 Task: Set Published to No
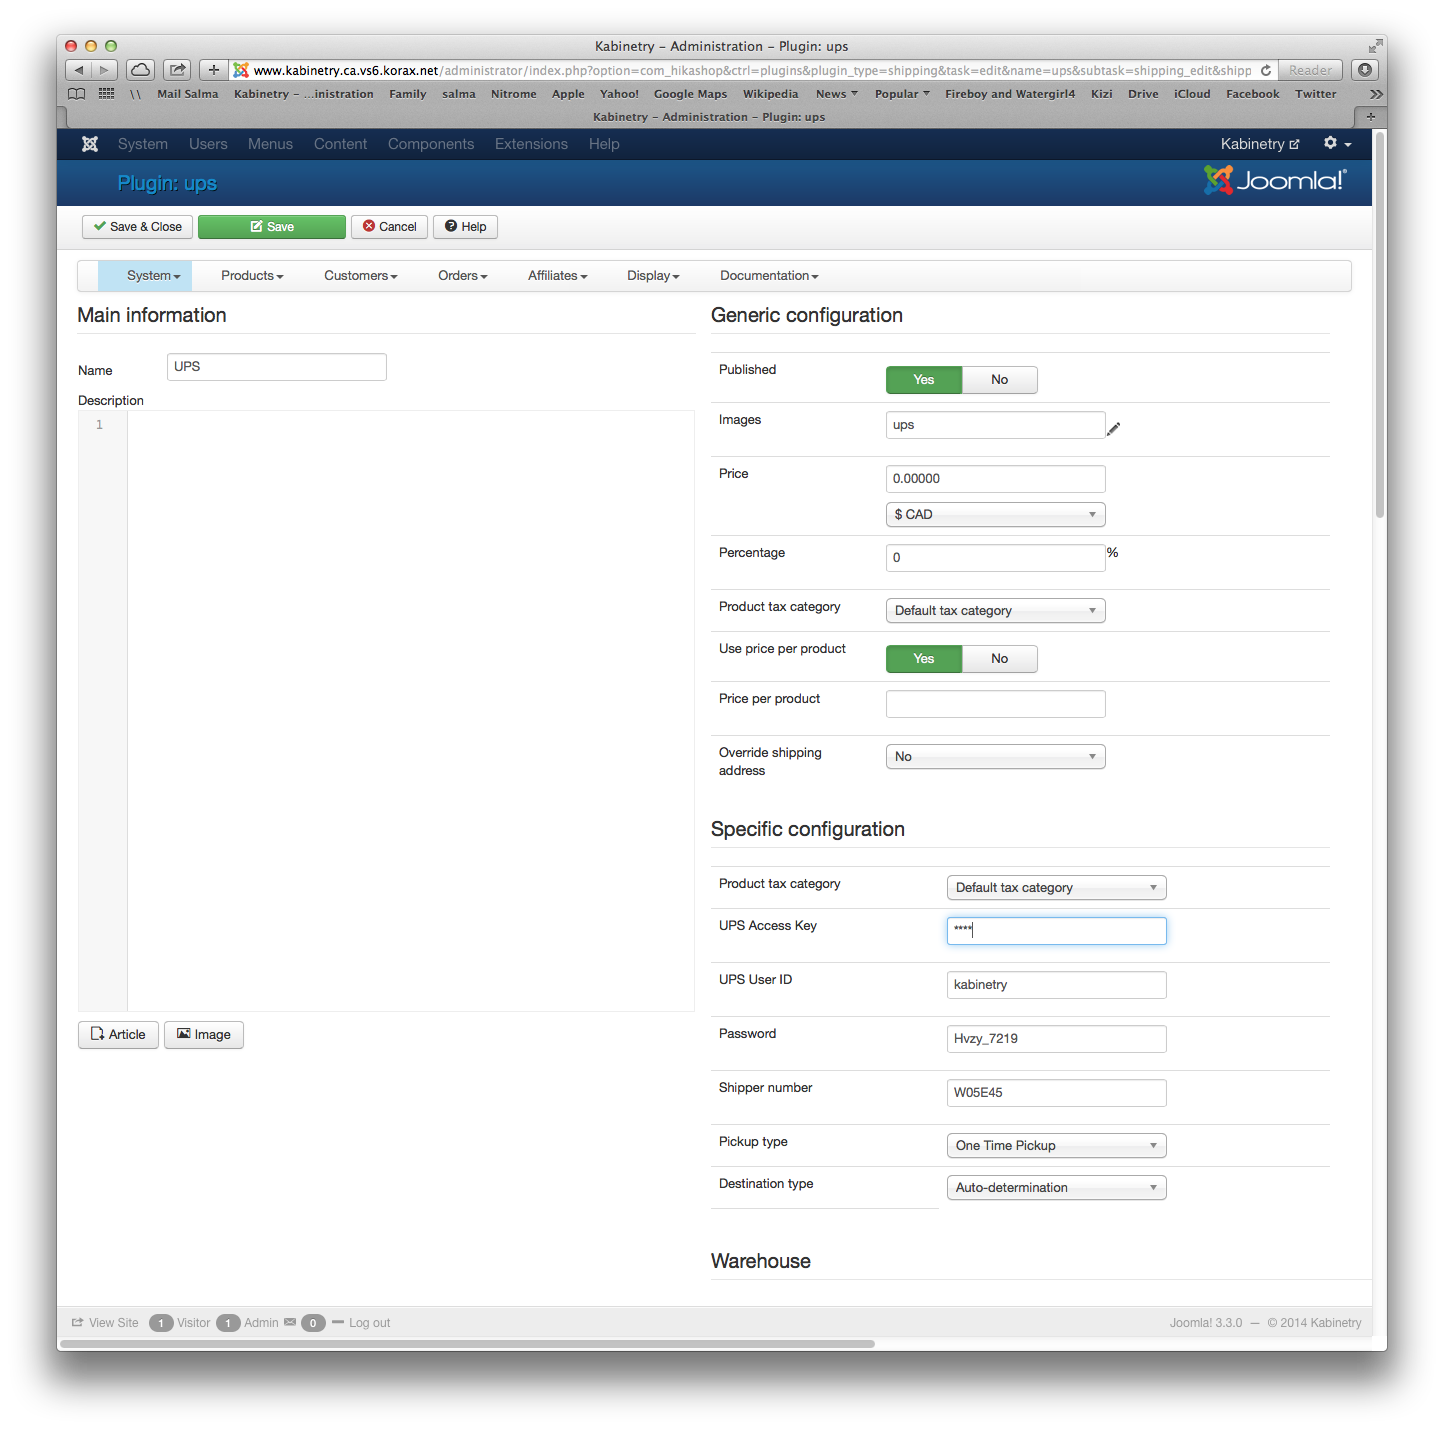coord(1000,380)
